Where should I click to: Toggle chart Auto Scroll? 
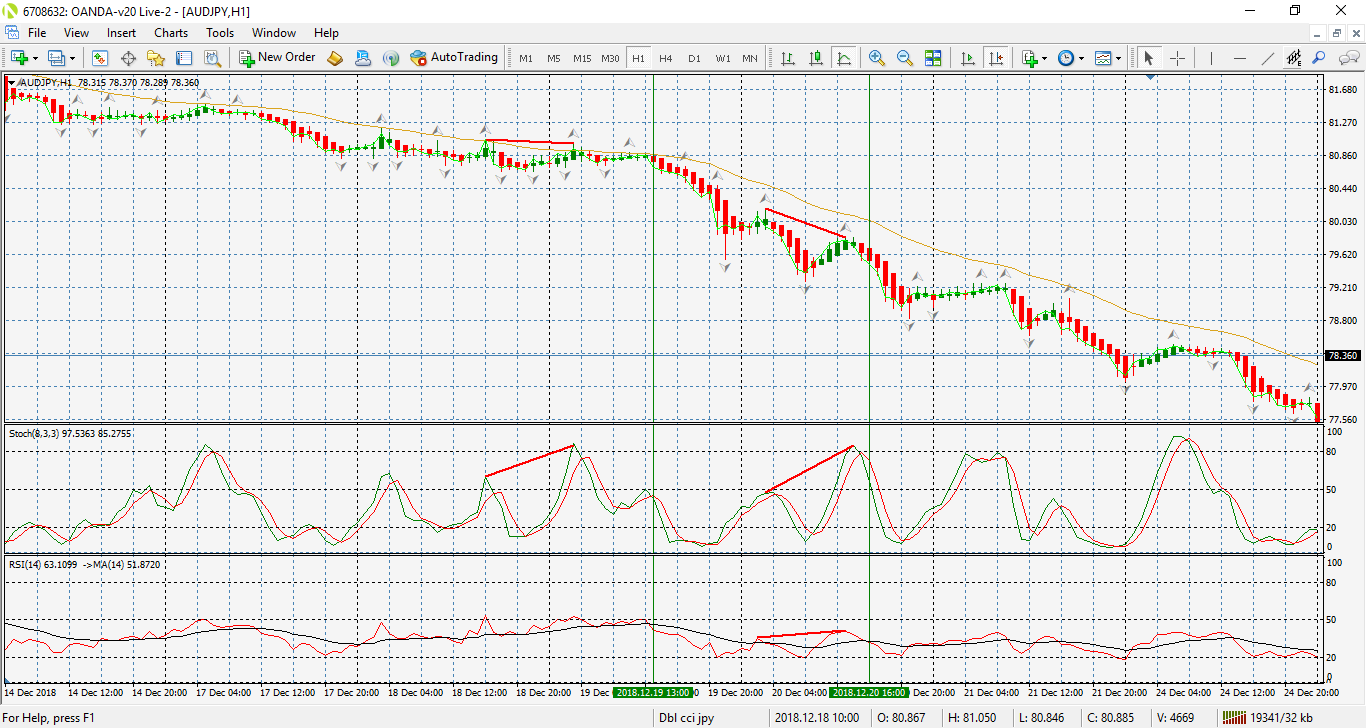pos(967,58)
